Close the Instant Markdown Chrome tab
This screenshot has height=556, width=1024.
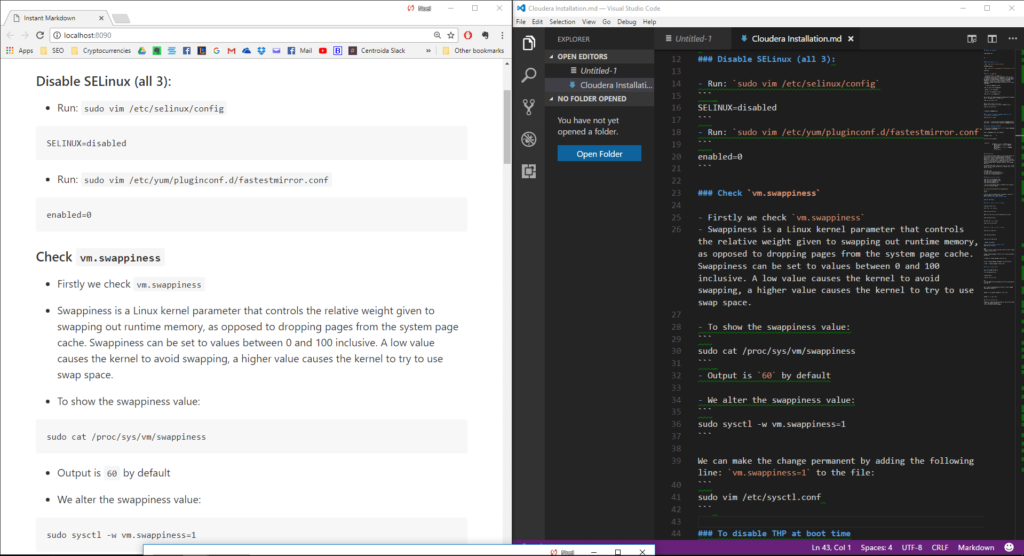pos(101,18)
